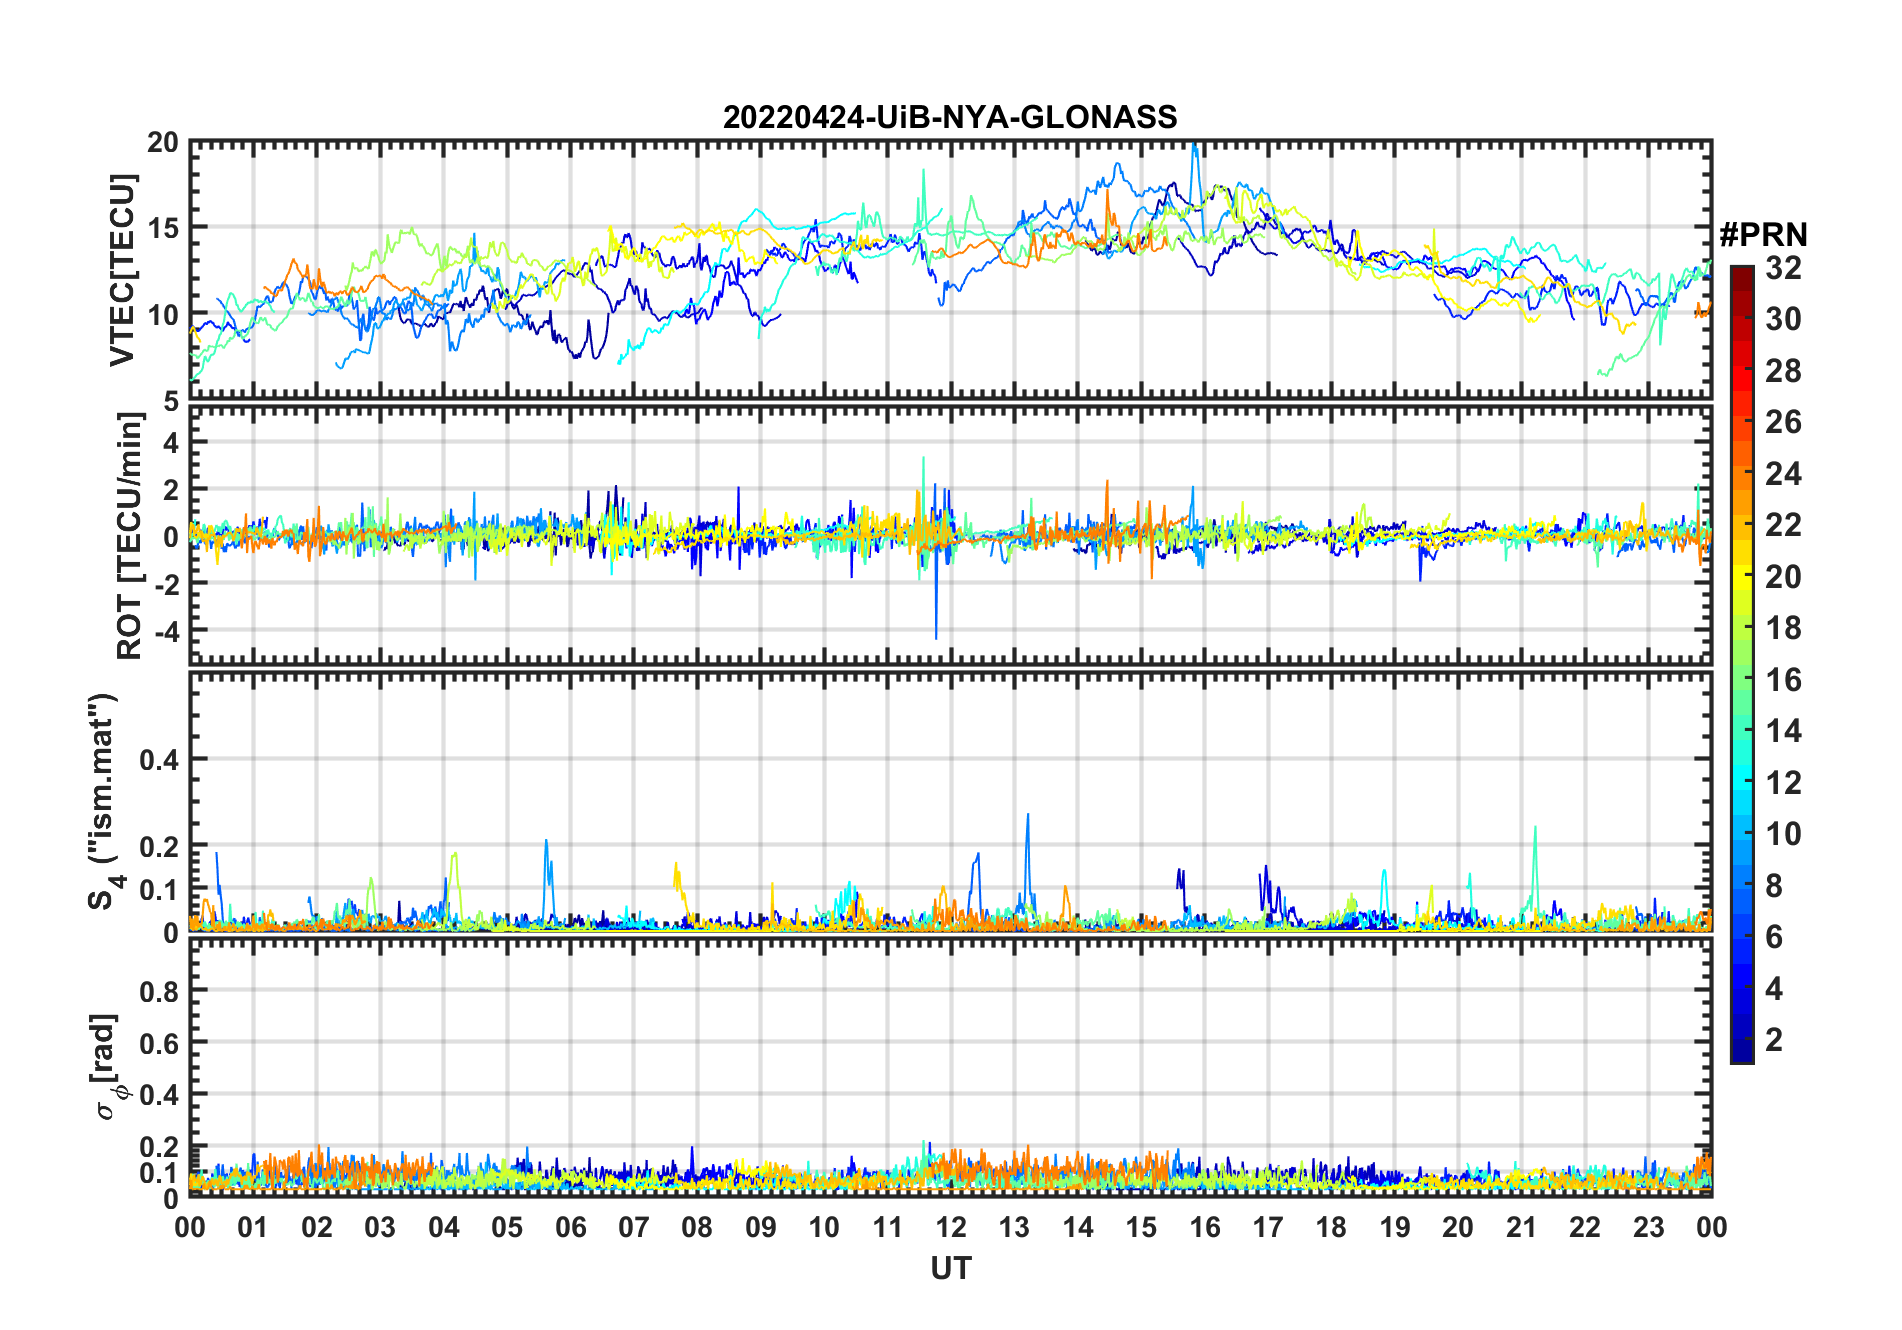Click the PRN rainbow colorbar
Viewport: 1902px width, 1330px height.
(1741, 664)
